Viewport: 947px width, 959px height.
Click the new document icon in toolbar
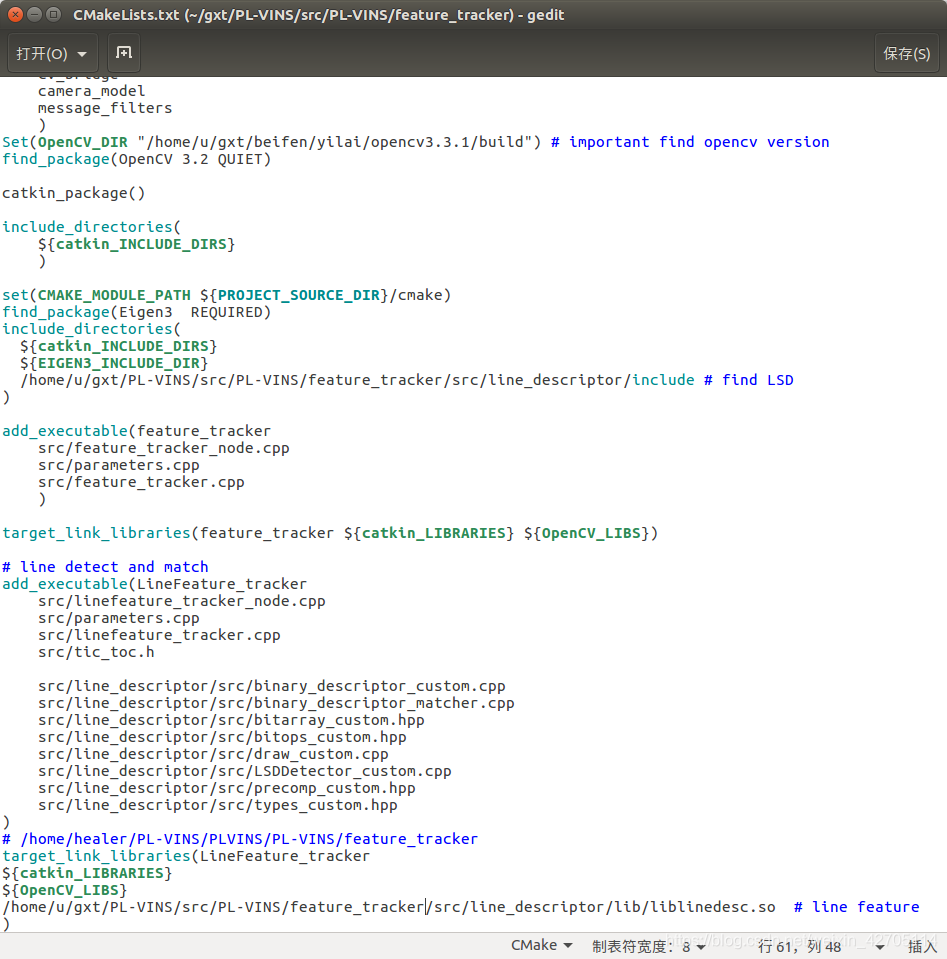(124, 53)
